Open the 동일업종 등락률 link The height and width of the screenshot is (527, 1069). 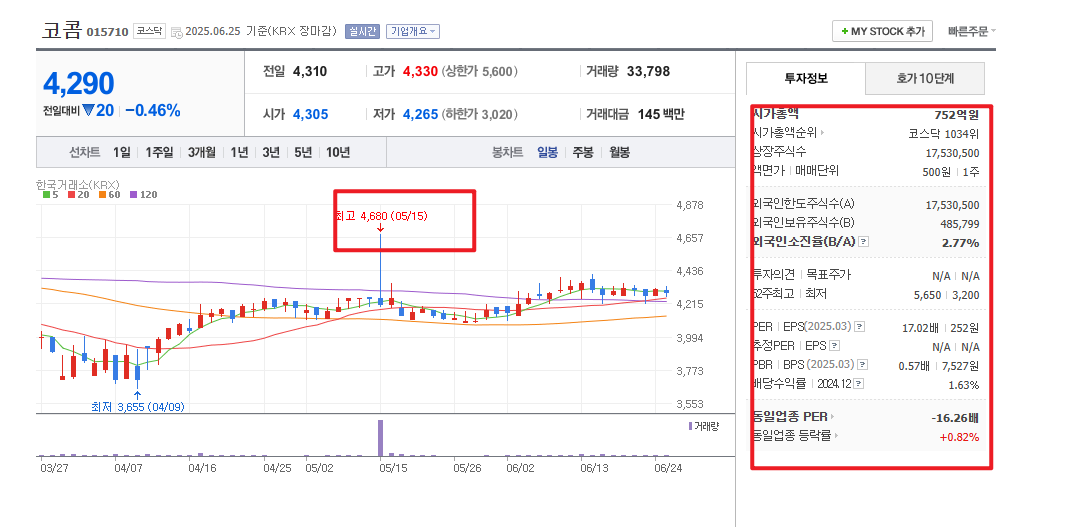point(796,436)
